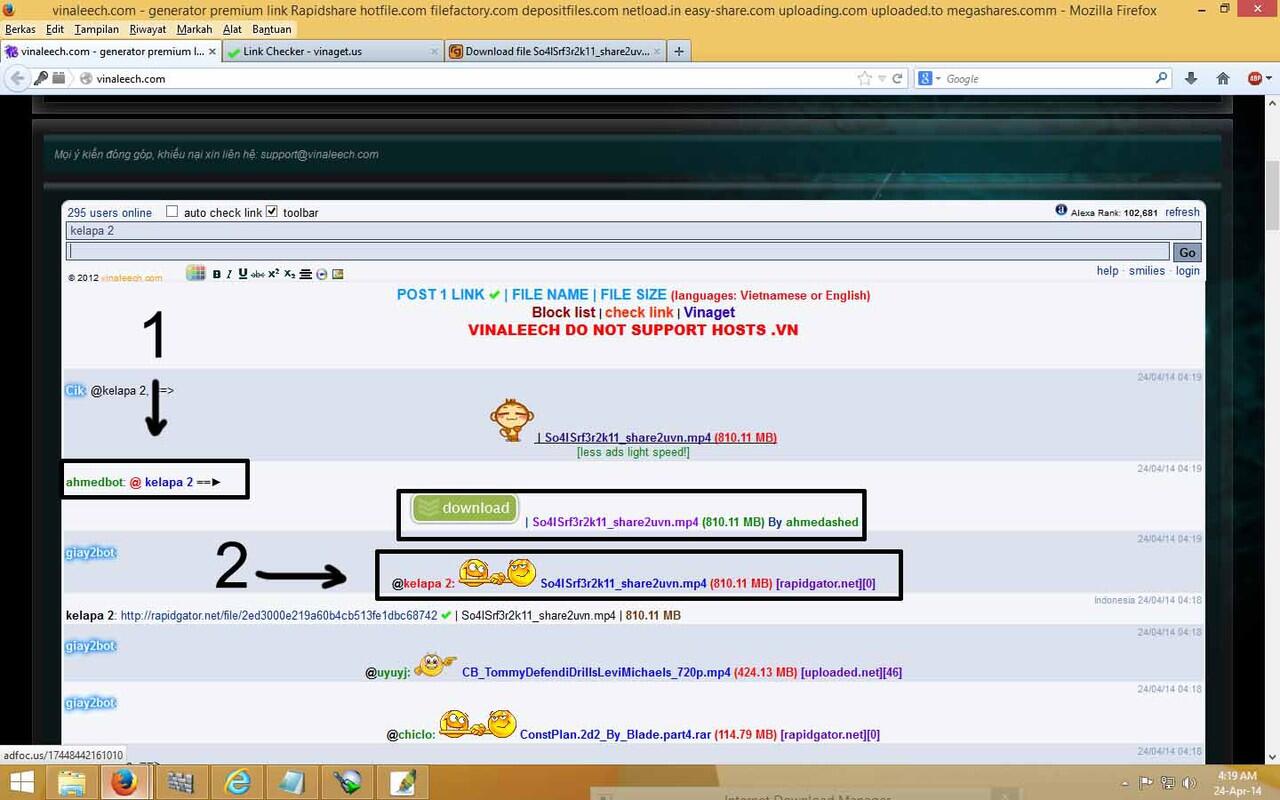This screenshot has height=800, width=1280.
Task: Open the smilies link
Action: tap(1147, 271)
